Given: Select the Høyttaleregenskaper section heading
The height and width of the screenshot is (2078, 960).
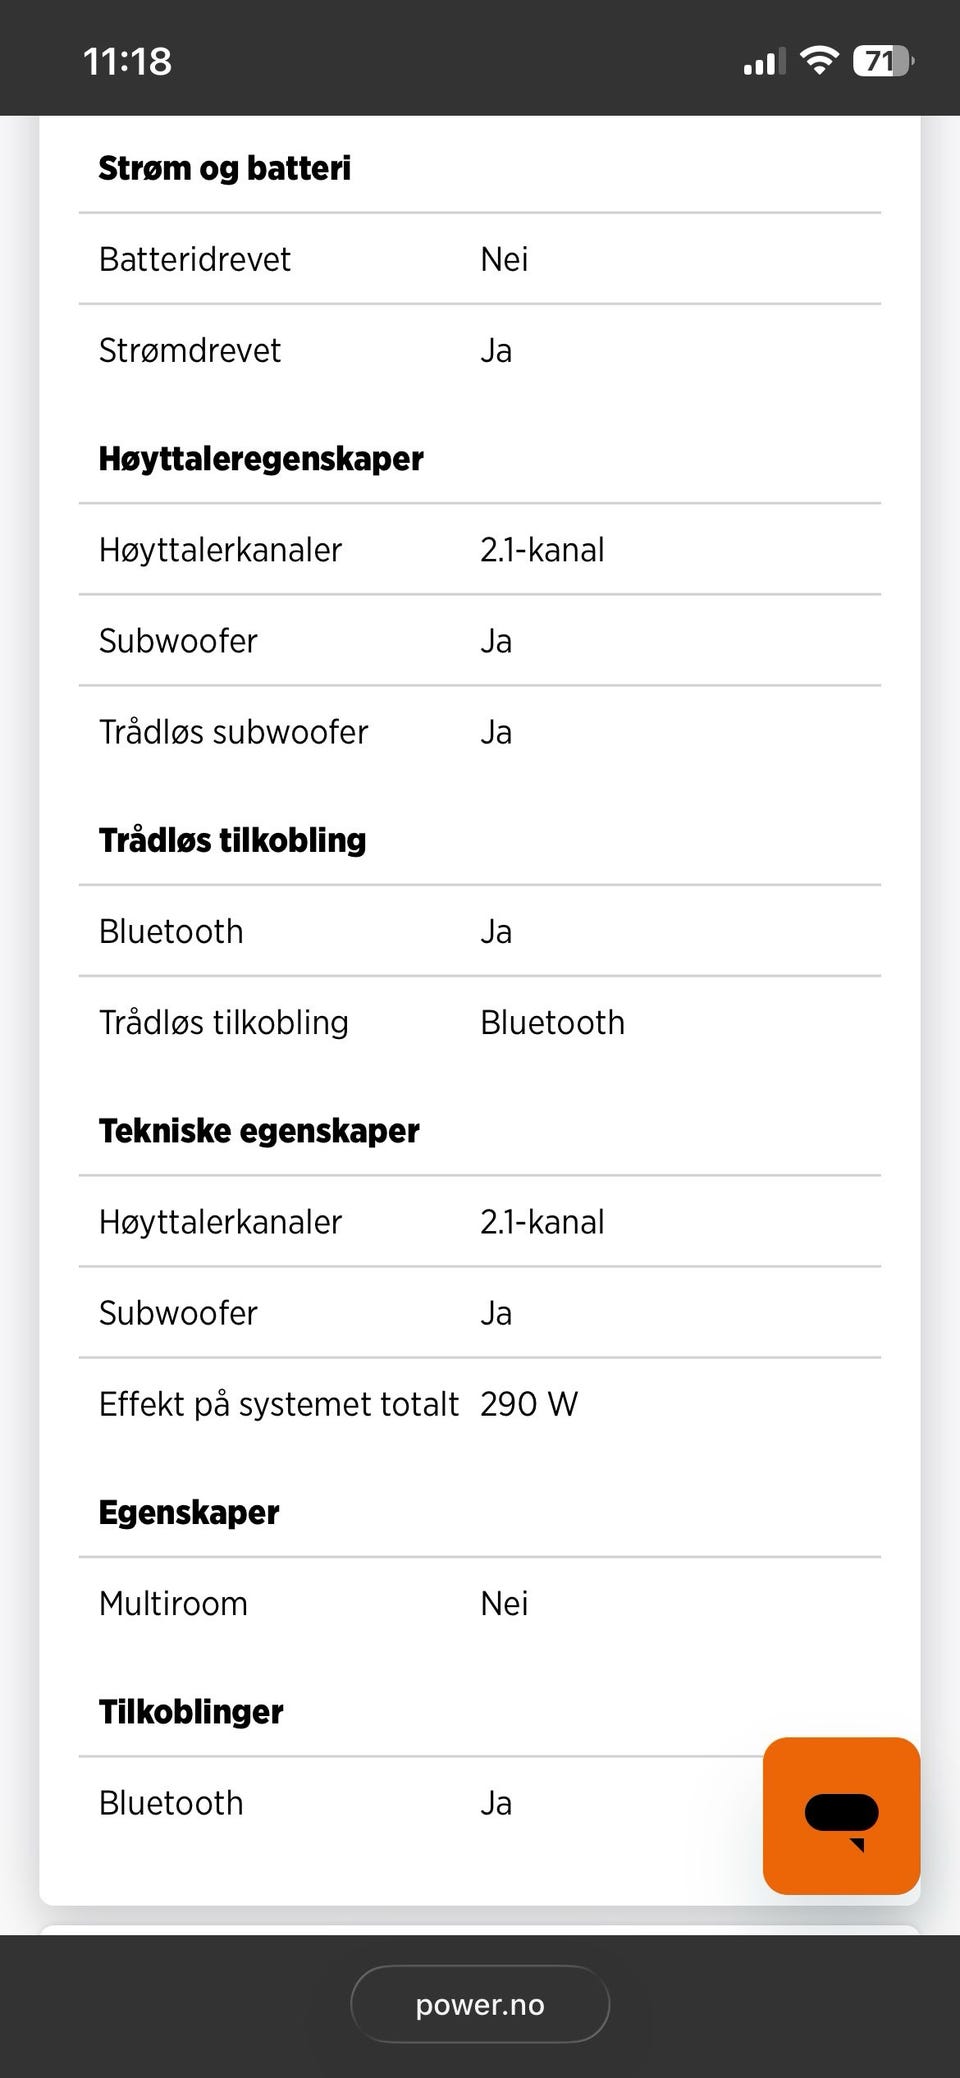Looking at the screenshot, I should pos(261,459).
